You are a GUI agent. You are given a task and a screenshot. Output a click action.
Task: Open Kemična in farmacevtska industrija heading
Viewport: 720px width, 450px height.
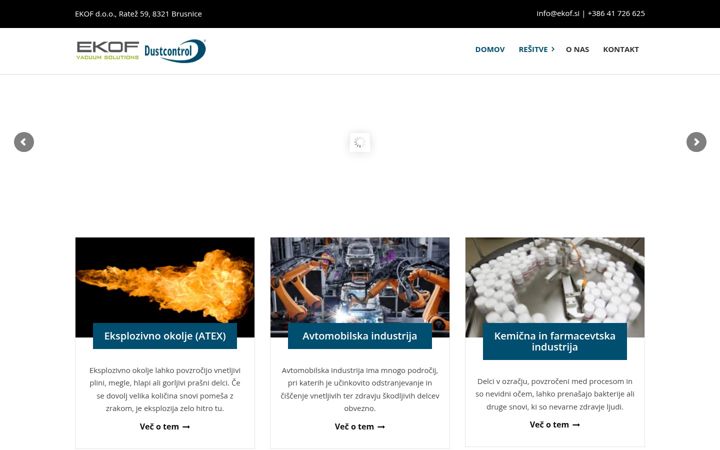555,342
